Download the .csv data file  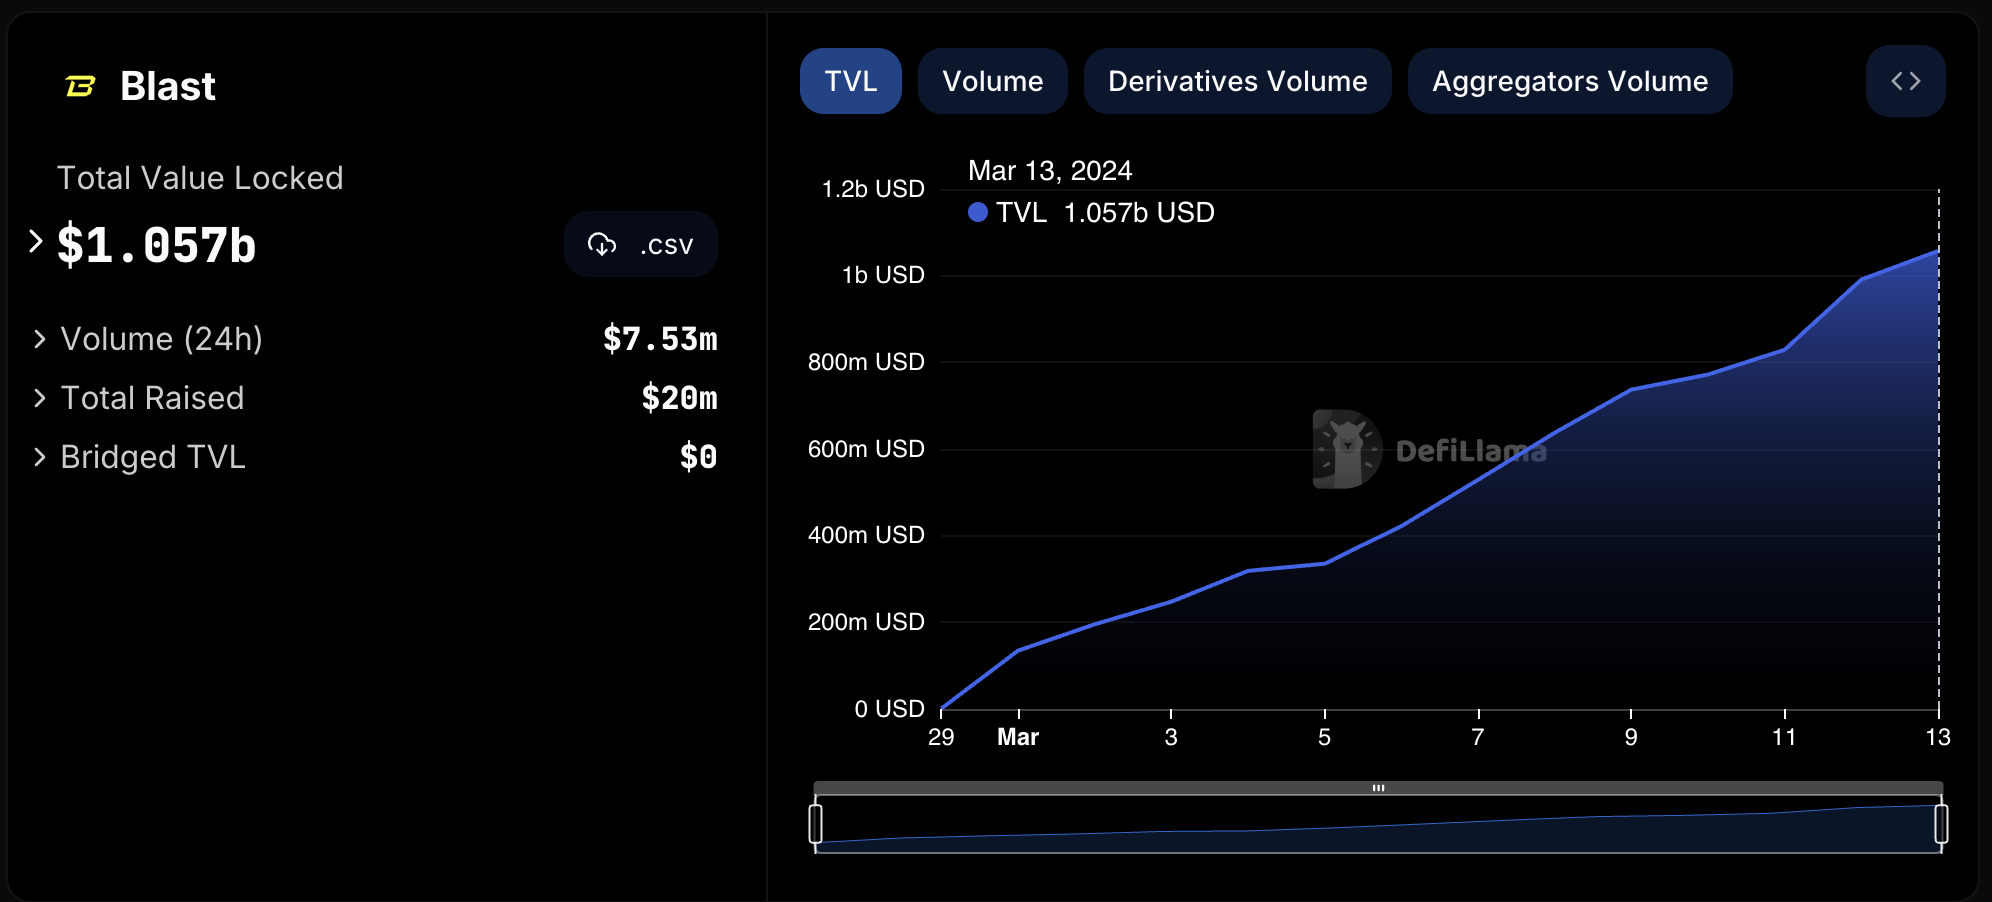point(641,244)
